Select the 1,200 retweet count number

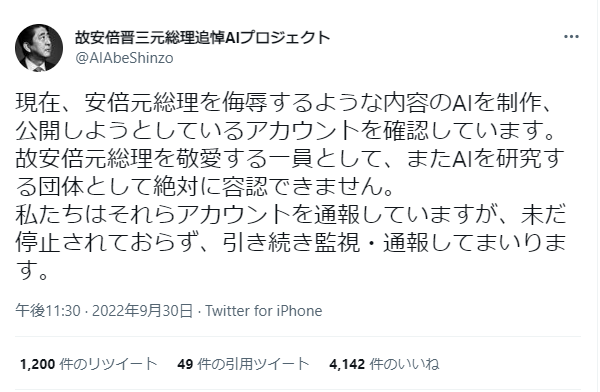click(x=37, y=364)
